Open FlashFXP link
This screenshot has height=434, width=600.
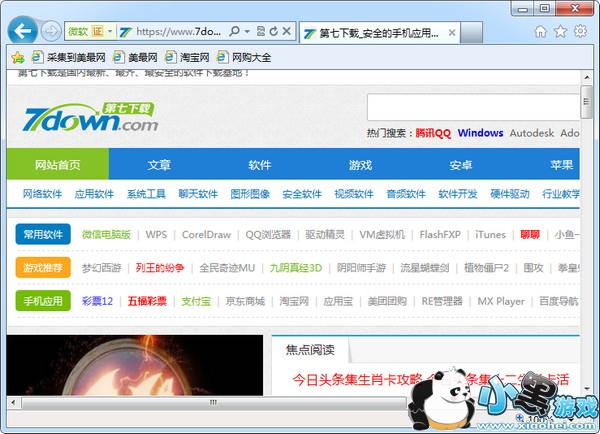(440, 235)
